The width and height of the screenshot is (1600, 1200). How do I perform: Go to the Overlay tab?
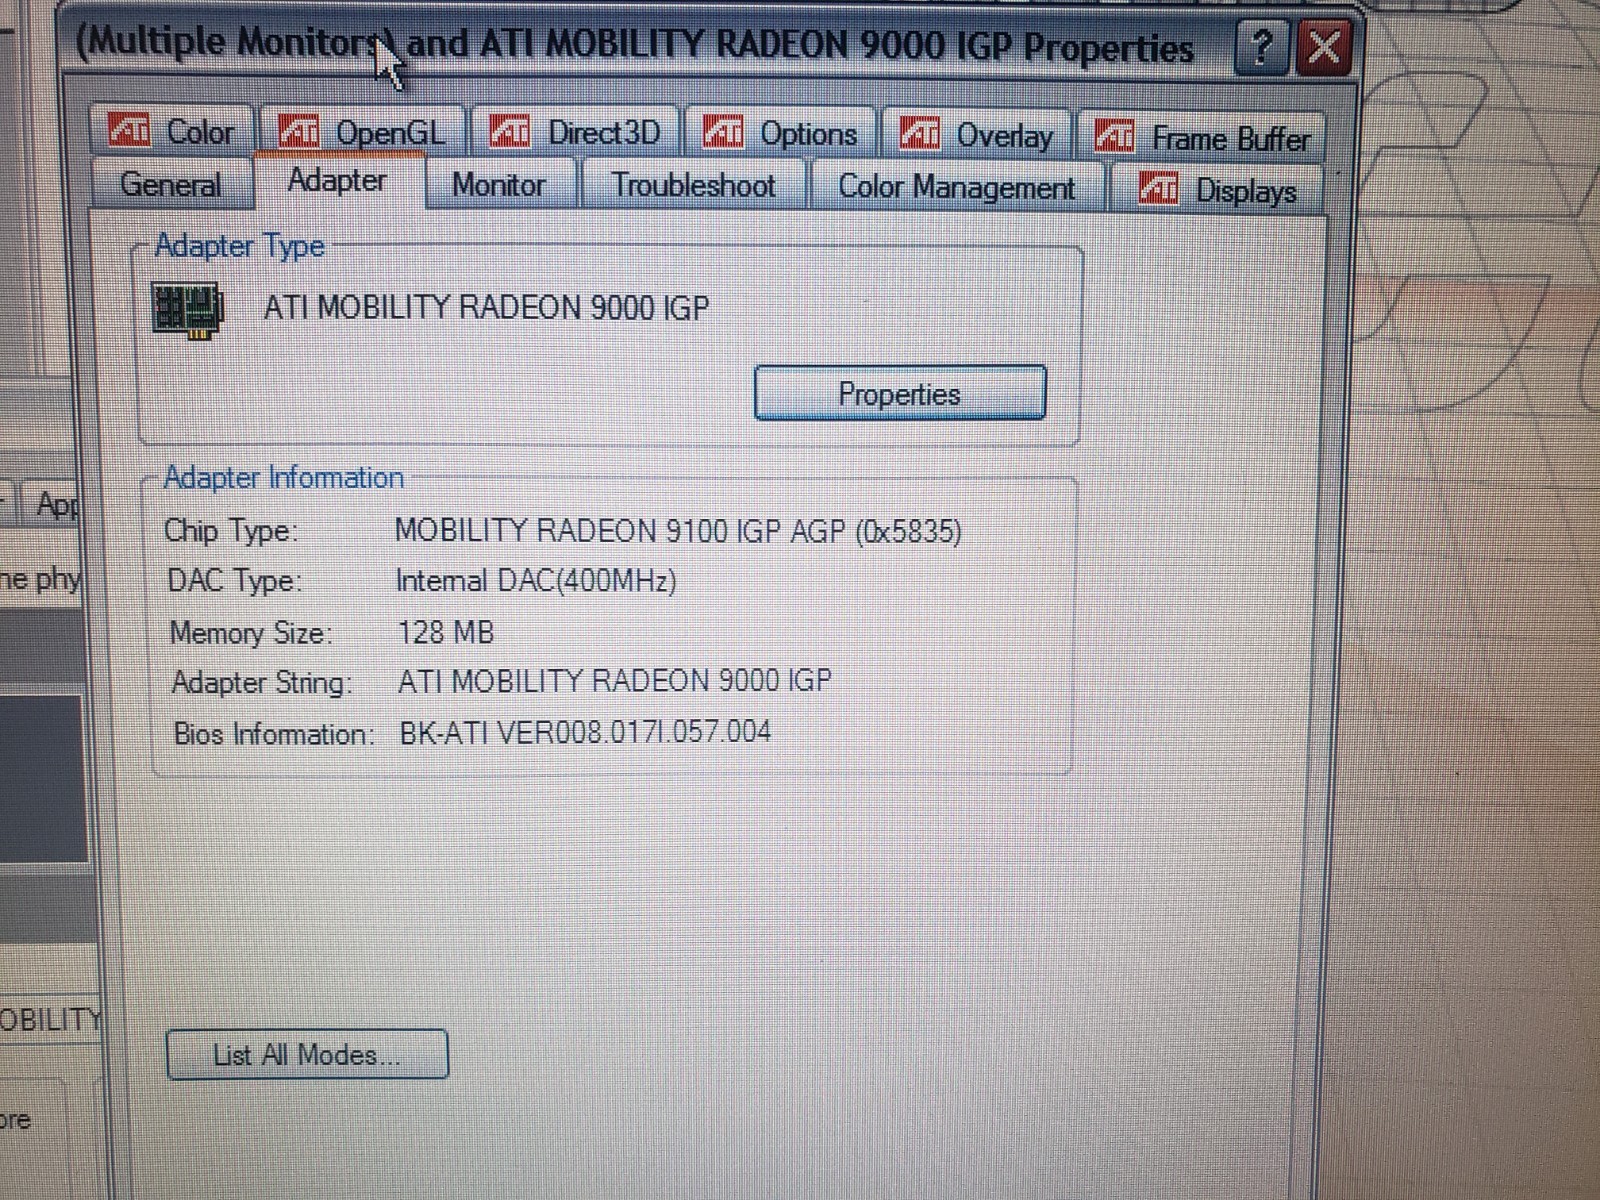977,135
